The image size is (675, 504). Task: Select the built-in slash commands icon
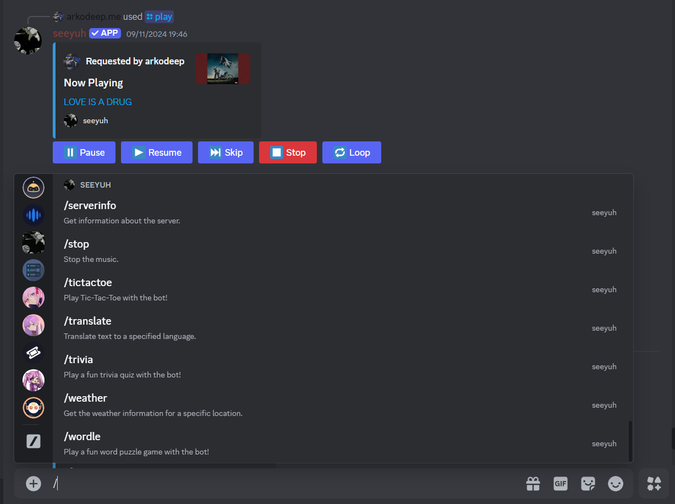coord(33,441)
